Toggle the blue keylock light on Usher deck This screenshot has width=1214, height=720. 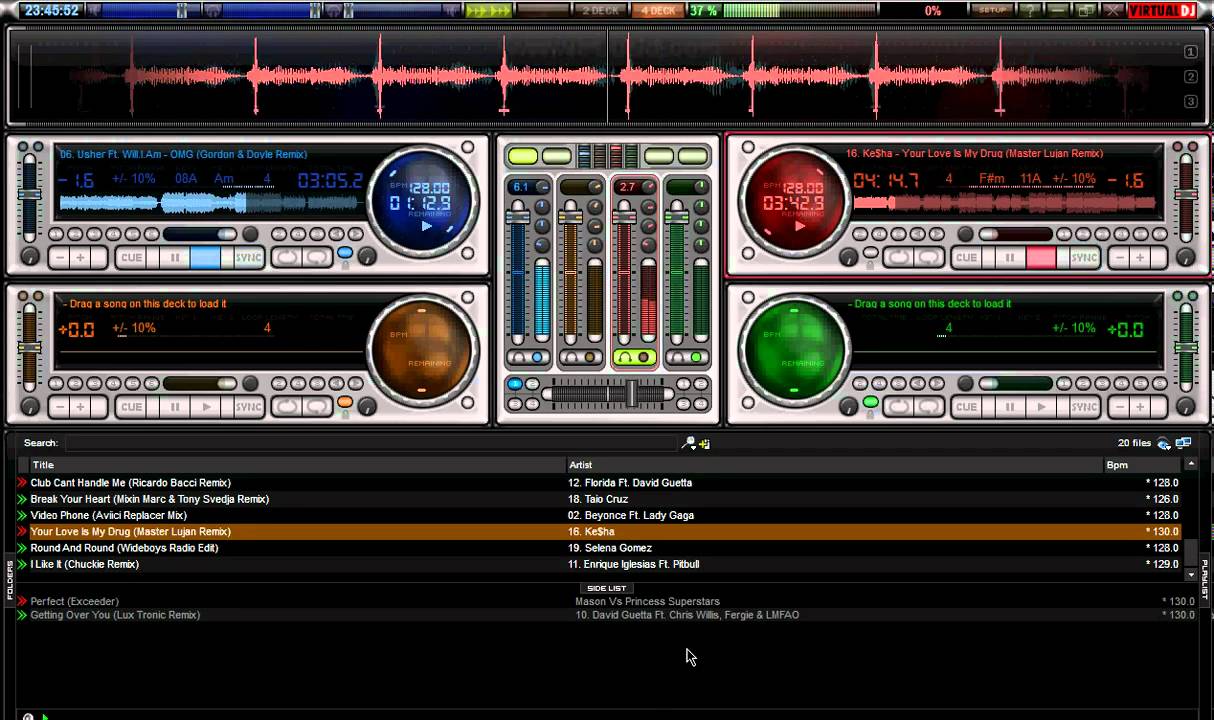tap(345, 253)
